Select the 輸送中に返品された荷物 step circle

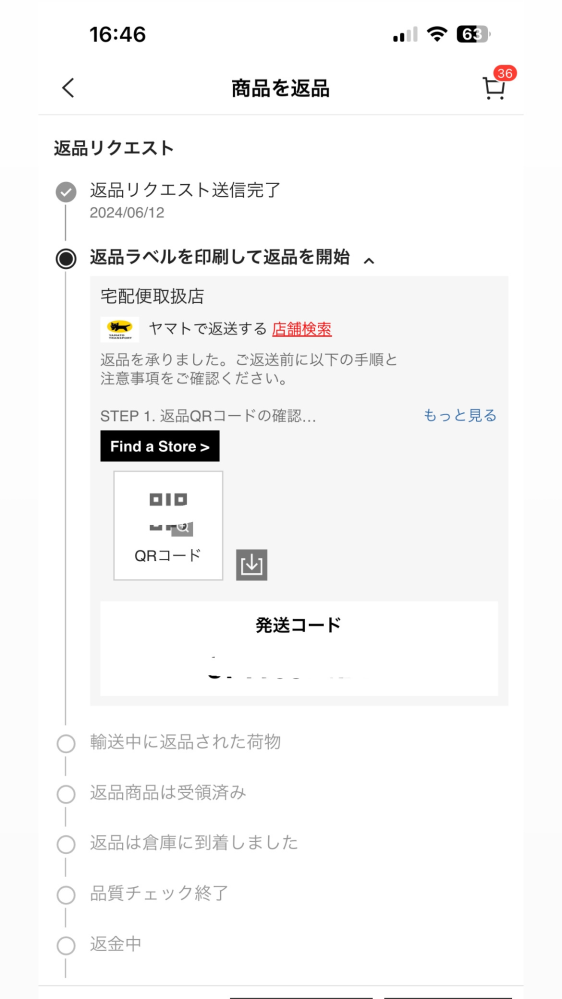(x=66, y=744)
